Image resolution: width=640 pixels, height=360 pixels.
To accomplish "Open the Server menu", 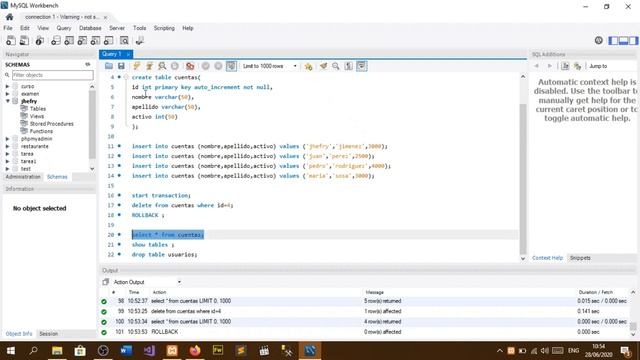I will click(117, 28).
